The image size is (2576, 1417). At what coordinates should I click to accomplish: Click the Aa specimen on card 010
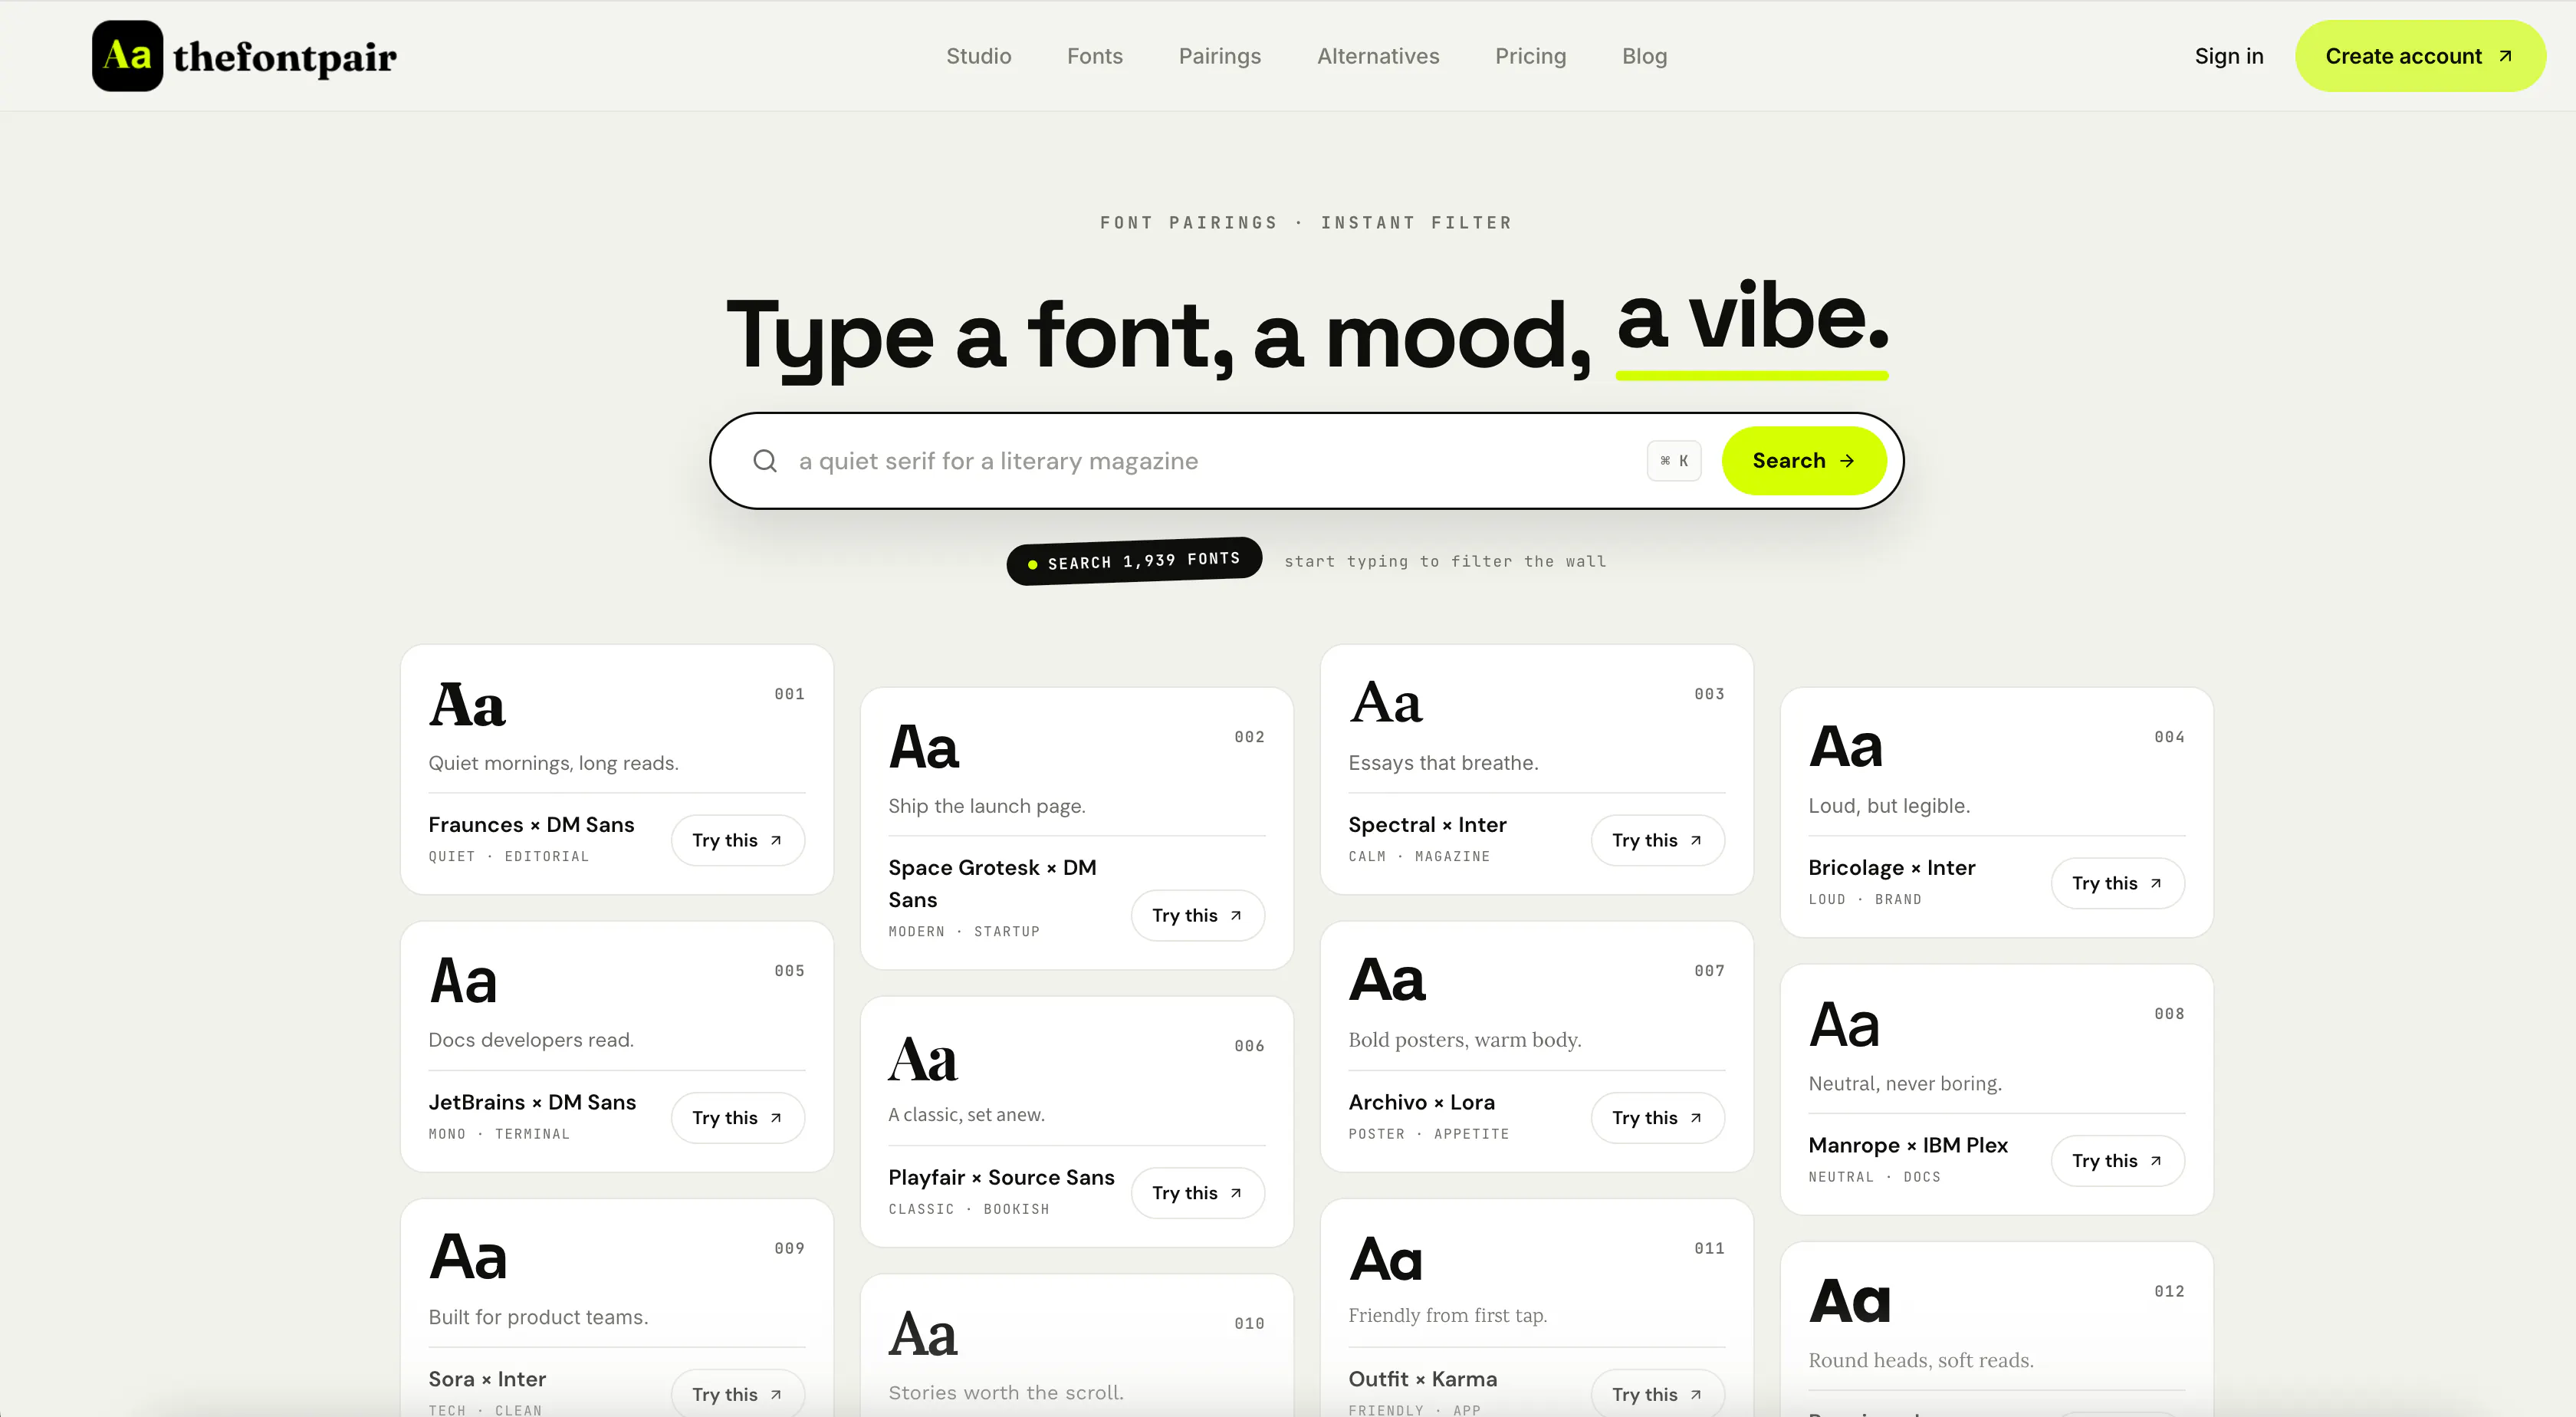tap(923, 1333)
